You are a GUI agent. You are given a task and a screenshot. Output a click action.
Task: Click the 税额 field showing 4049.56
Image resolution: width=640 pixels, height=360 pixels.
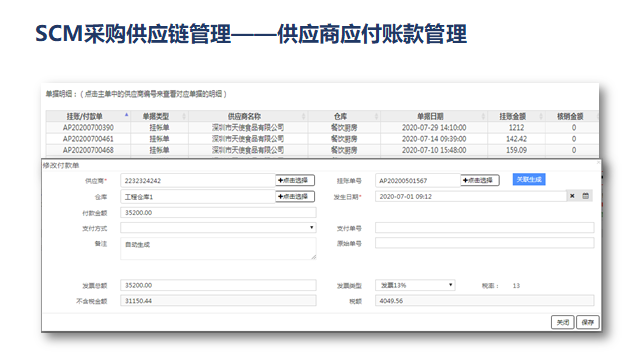(x=484, y=301)
